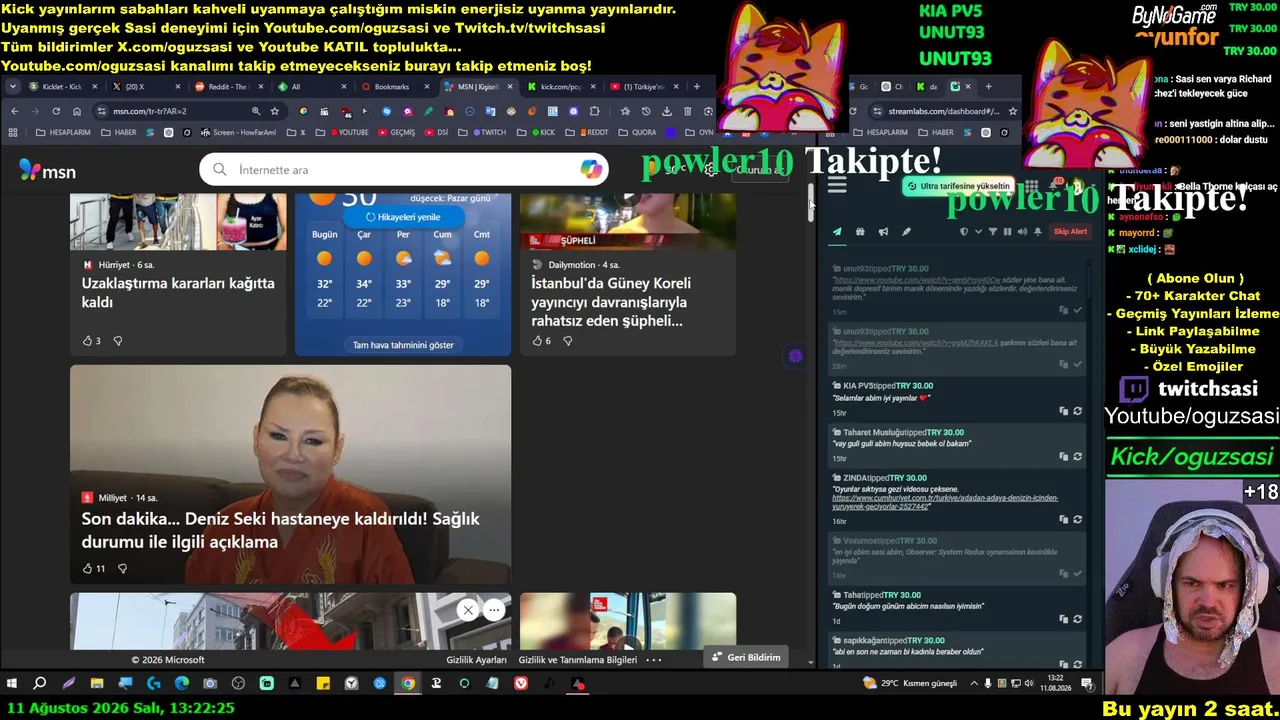The height and width of the screenshot is (720, 1280).
Task: Click the 29°C Kısmen güneşli weather widget
Action: [x=912, y=684]
